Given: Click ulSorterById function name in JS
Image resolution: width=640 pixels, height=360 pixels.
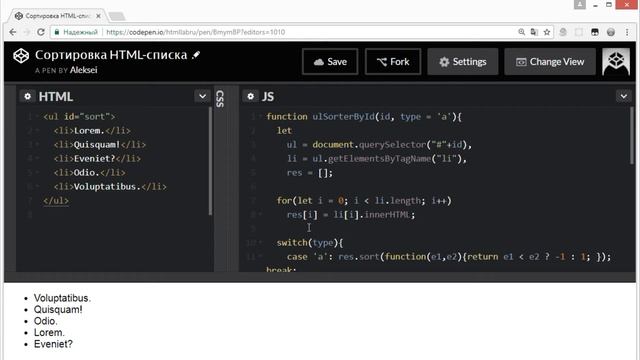Looking at the screenshot, I should tap(343, 117).
